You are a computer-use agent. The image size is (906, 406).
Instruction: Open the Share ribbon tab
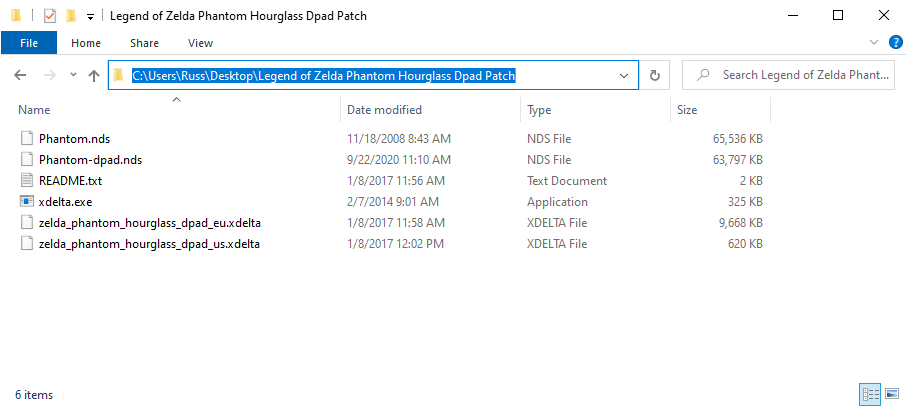144,43
